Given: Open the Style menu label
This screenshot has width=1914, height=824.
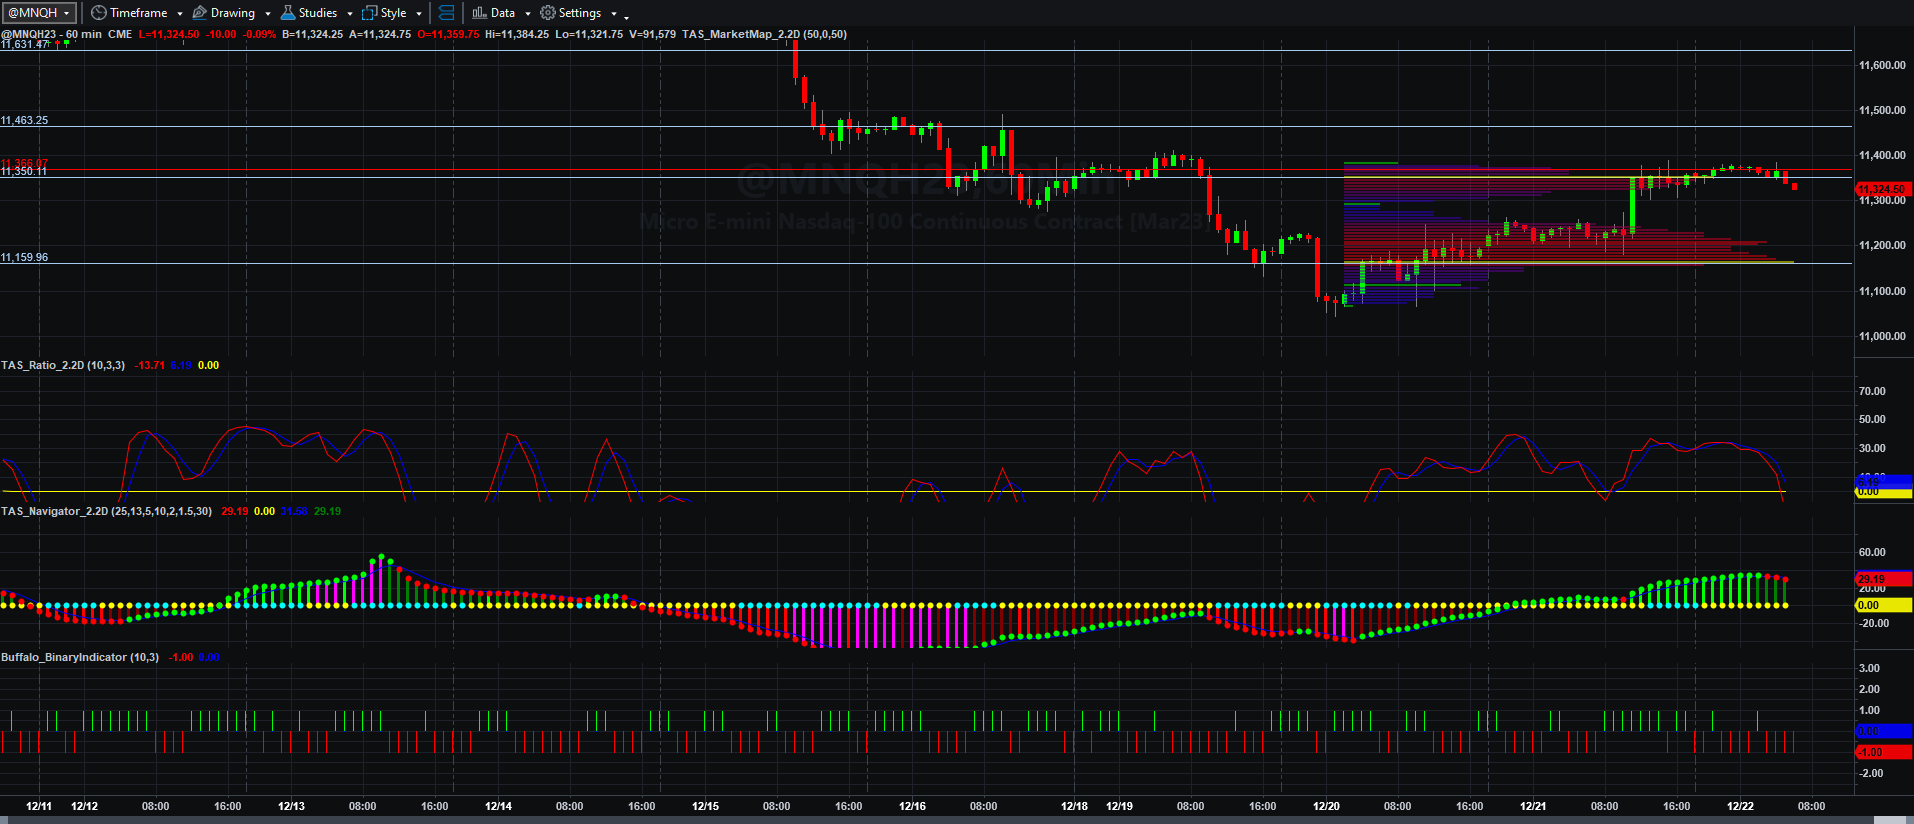Looking at the screenshot, I should point(394,13).
